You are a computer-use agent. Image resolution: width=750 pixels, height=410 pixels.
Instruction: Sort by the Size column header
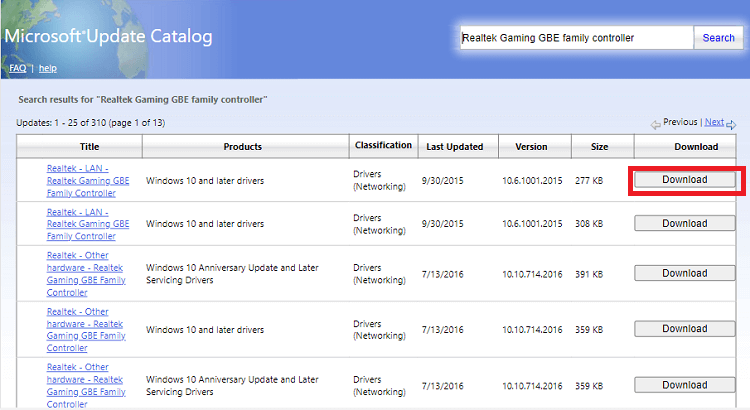click(599, 146)
